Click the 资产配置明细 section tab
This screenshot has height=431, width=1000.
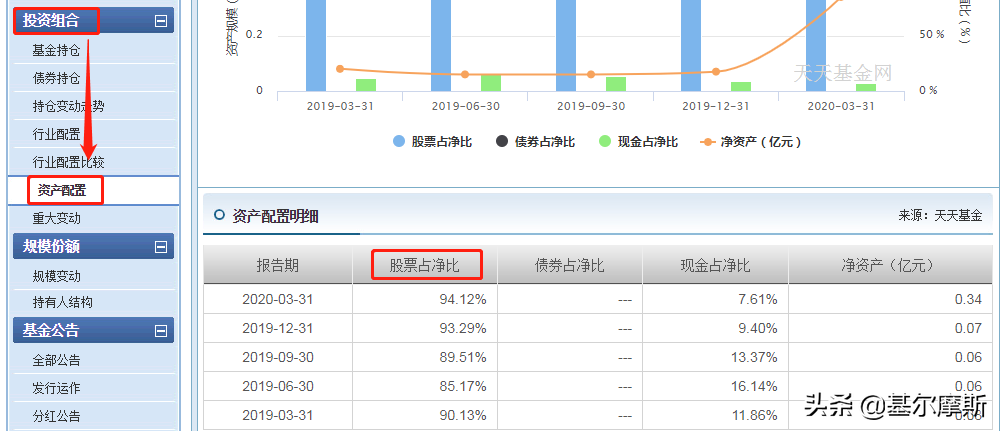coord(275,217)
